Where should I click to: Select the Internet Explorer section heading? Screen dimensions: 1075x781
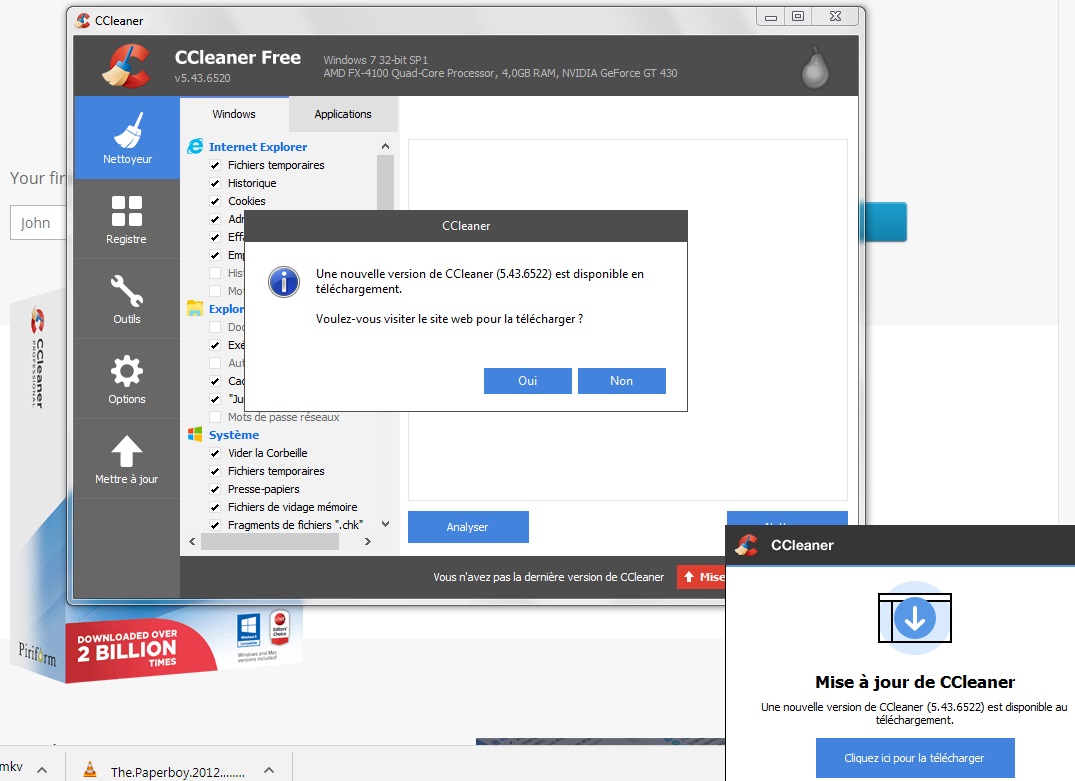pyautogui.click(x=258, y=147)
